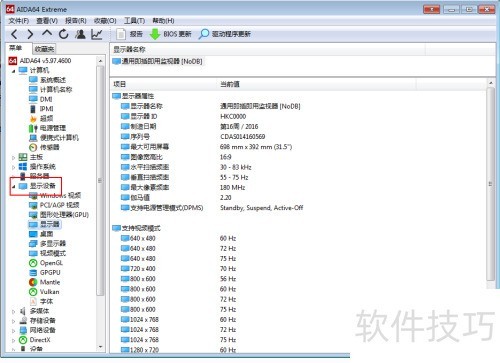Viewport: 500px width, 363px height.
Task: Open the Tools(T) menu
Action: [x=134, y=21]
